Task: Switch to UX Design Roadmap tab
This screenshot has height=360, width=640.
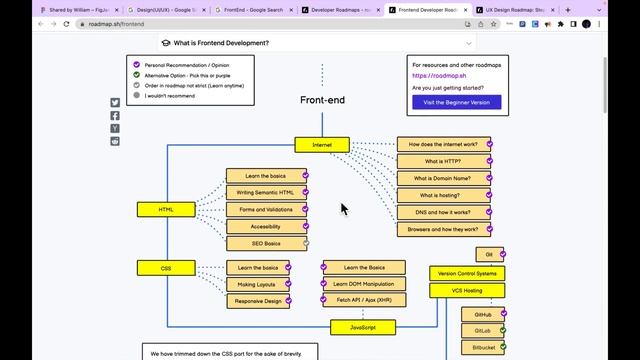Action: pos(515,10)
